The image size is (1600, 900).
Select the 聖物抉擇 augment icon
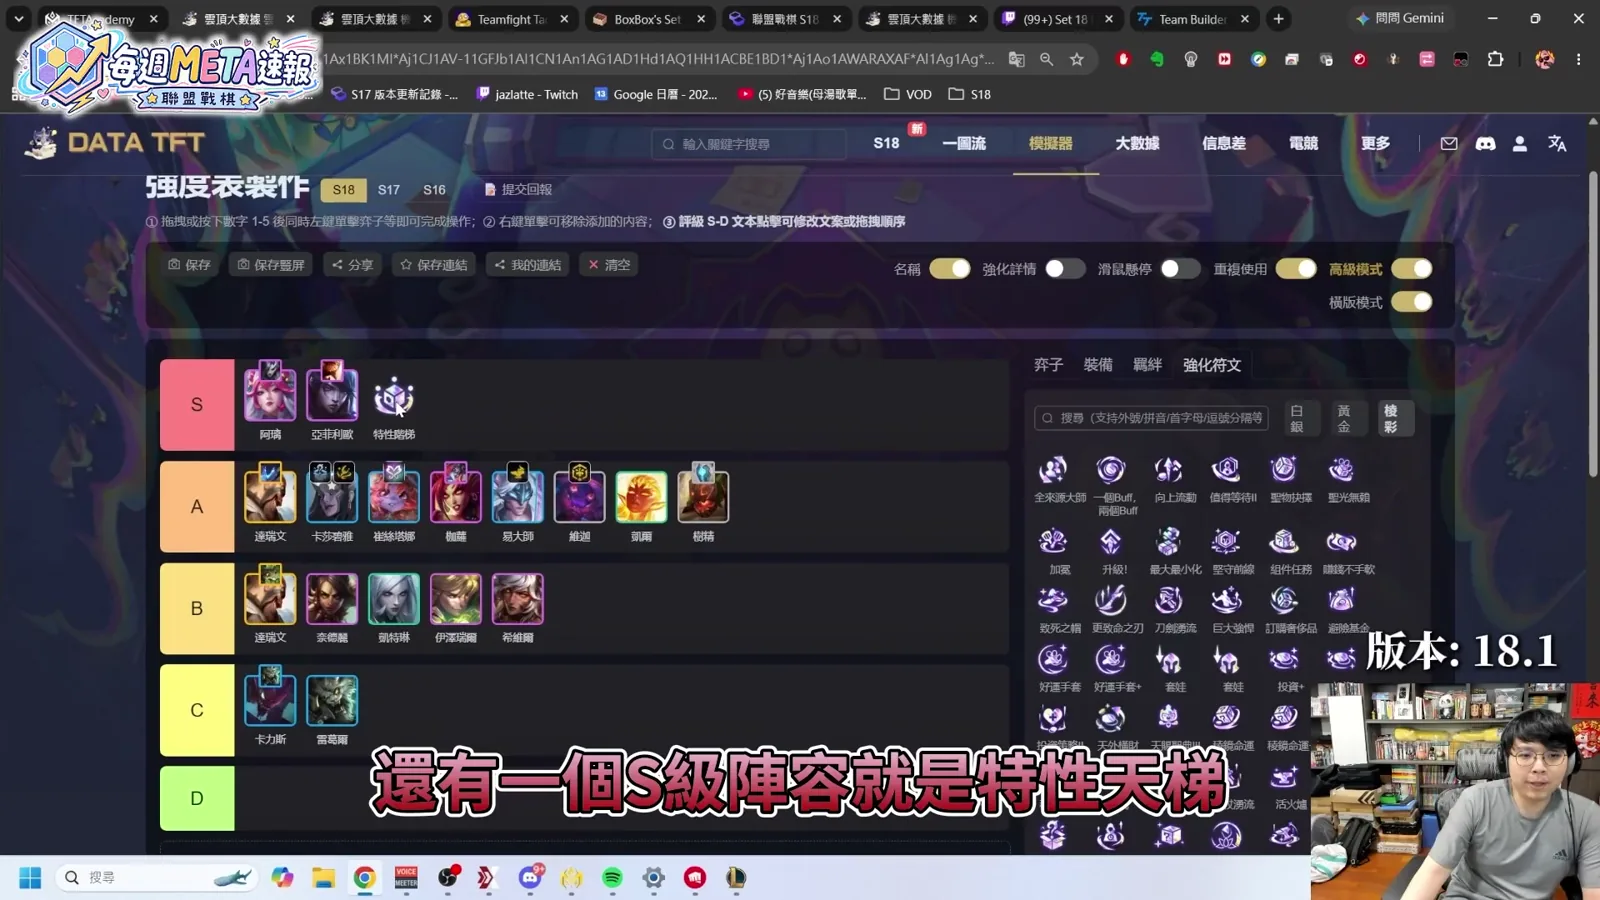click(1284, 469)
